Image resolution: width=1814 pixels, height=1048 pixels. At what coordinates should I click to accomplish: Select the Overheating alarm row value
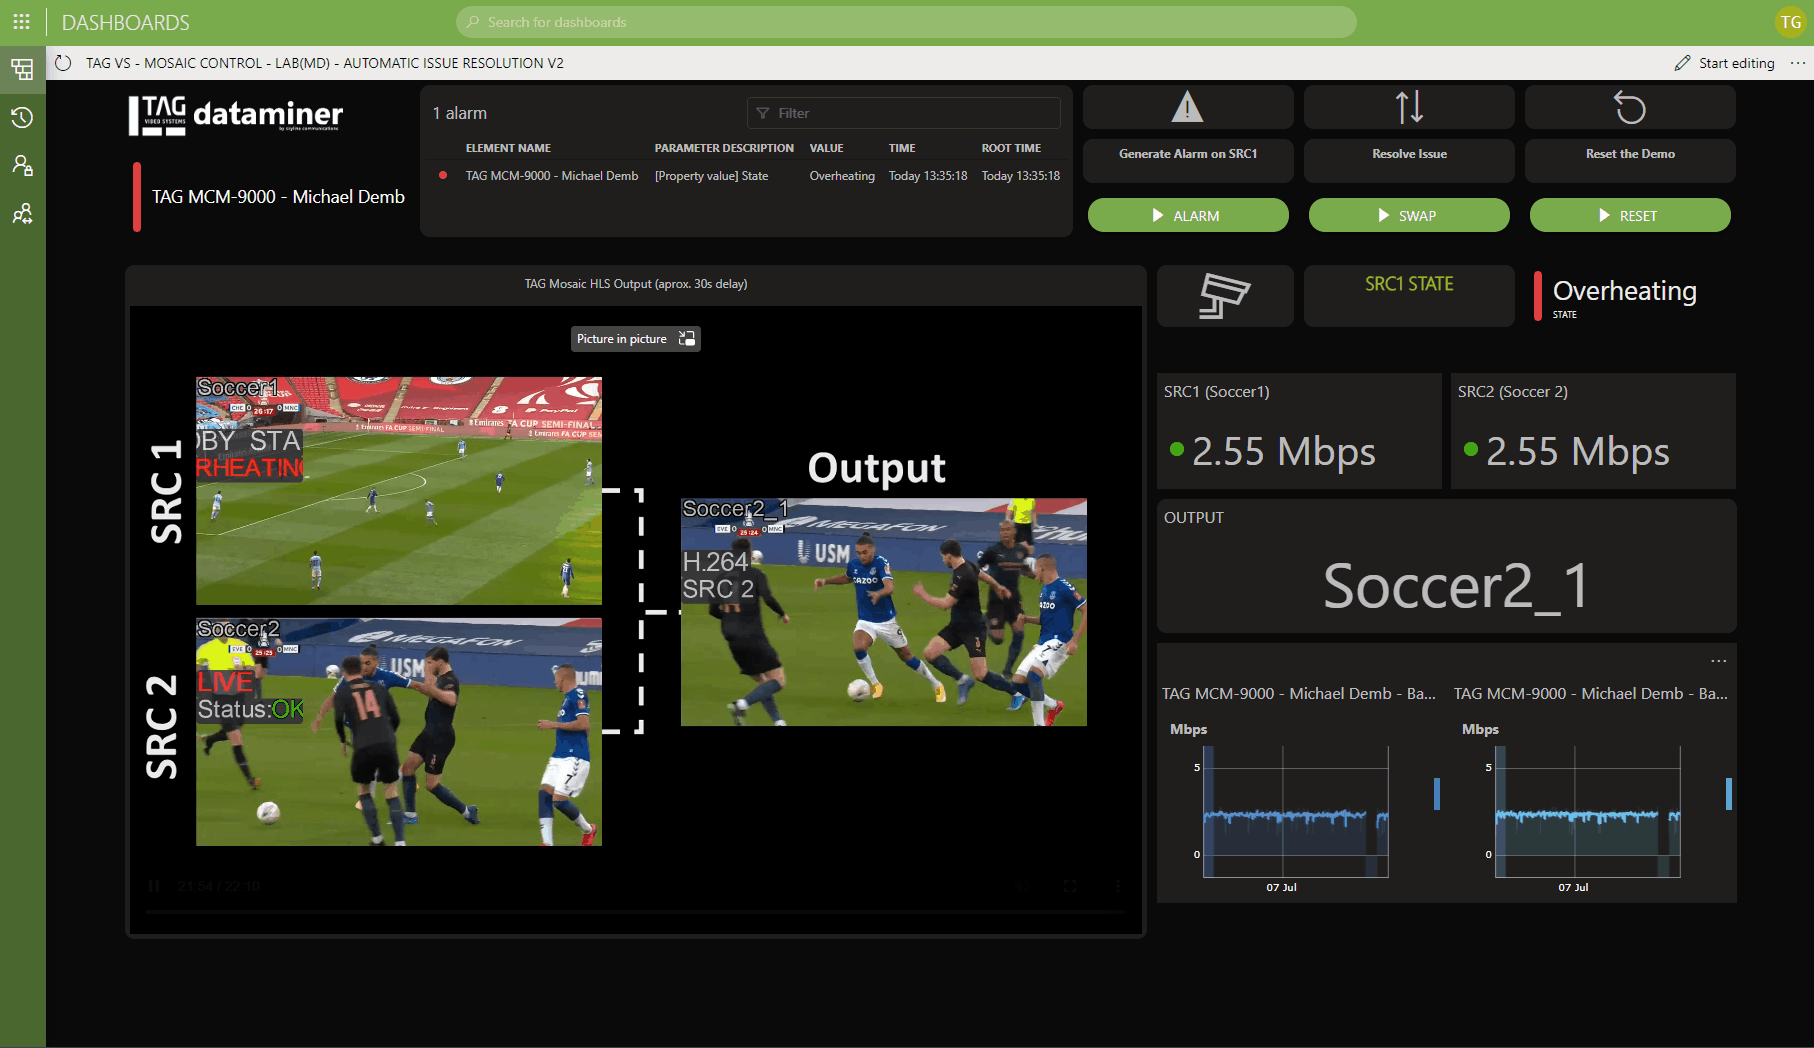(x=842, y=176)
